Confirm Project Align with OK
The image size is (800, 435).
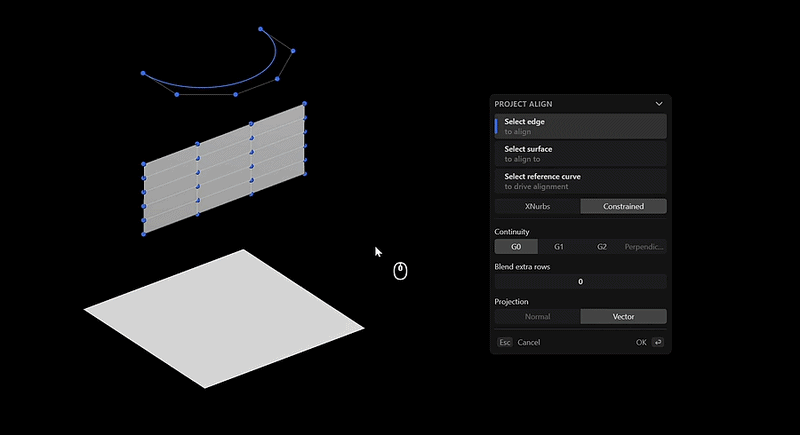point(641,343)
